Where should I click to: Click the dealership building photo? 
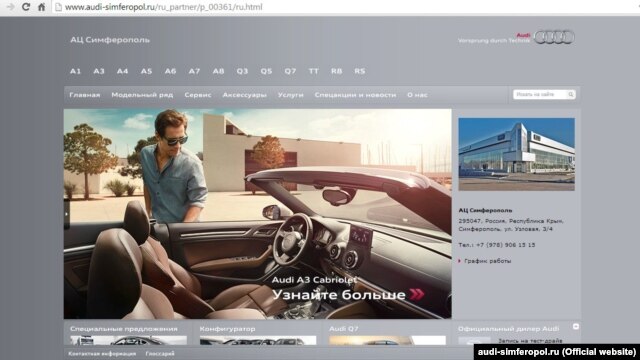(516, 154)
